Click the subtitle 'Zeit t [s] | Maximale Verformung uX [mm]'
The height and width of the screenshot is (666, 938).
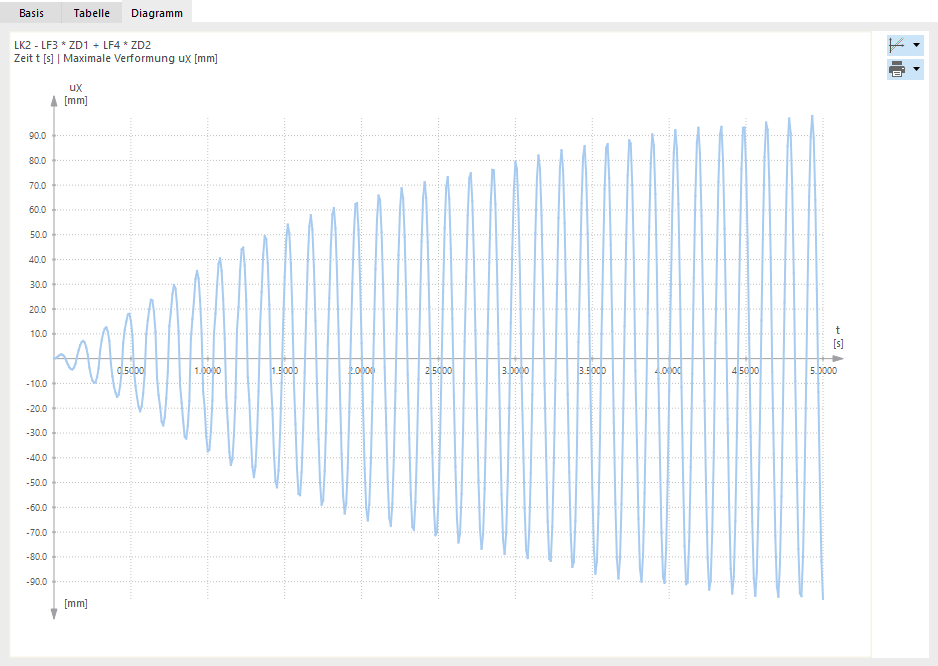pyautogui.click(x=116, y=58)
